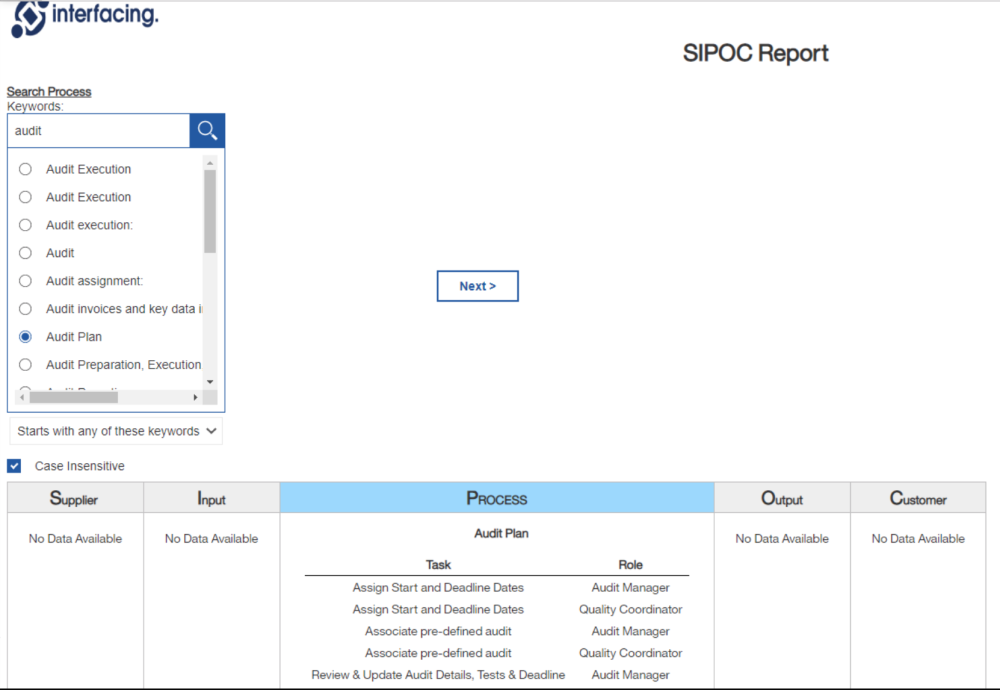
Task: Select the Audit Plan radio button
Action: pos(25,337)
